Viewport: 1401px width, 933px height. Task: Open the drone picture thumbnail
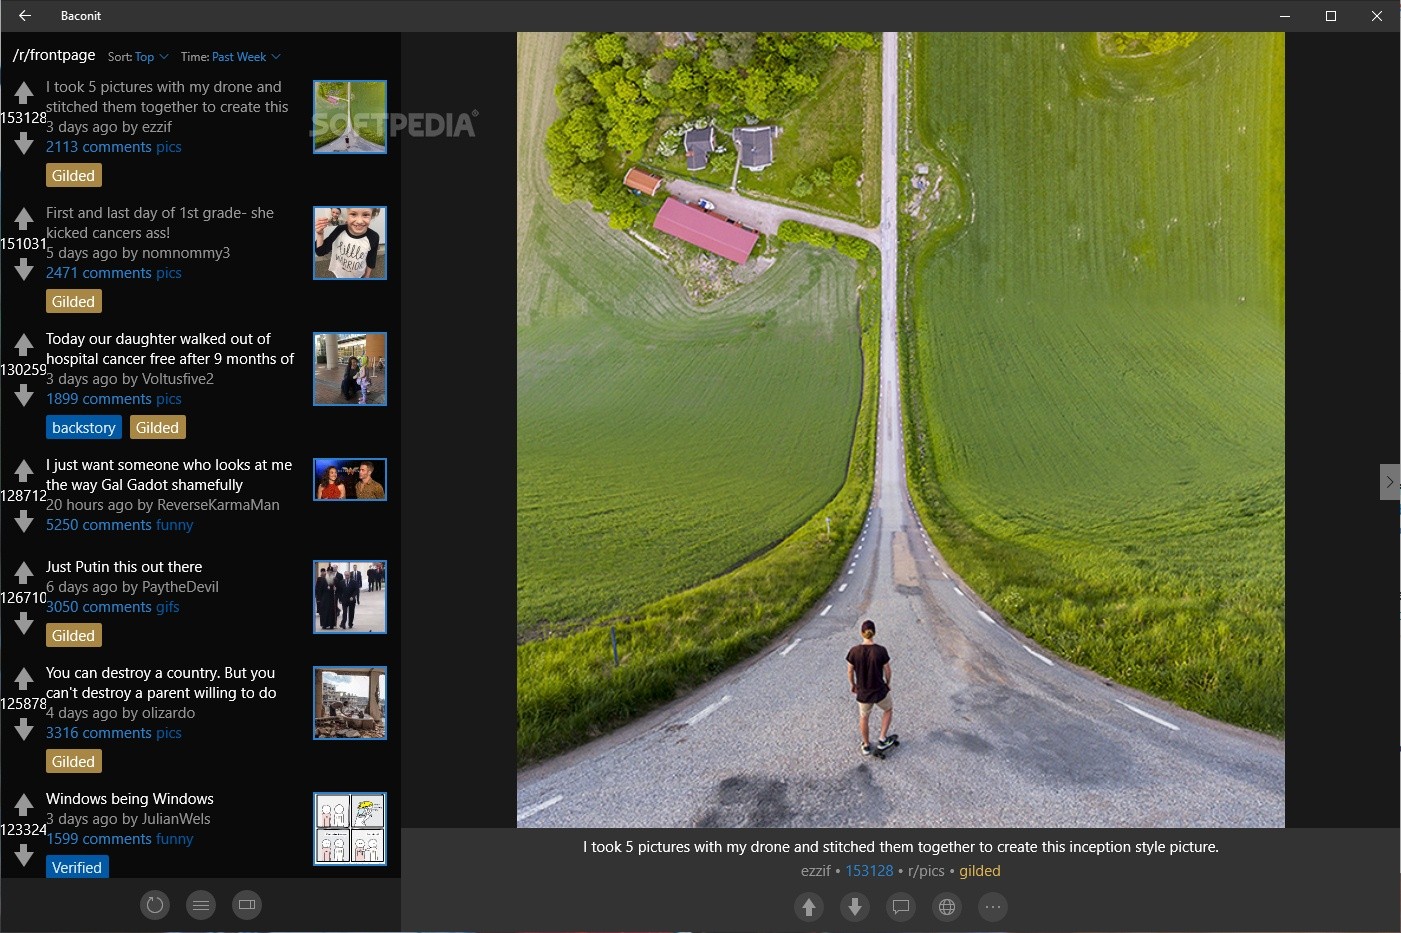click(350, 117)
